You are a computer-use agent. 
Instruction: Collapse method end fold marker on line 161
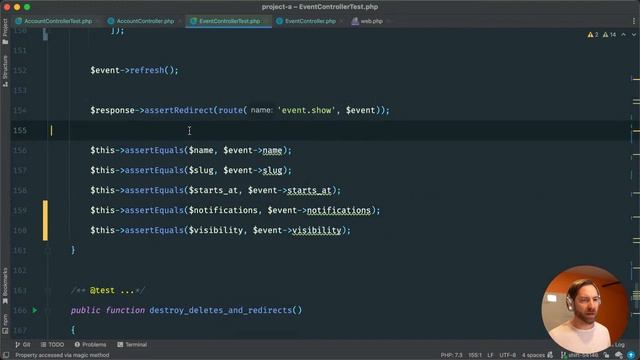pyautogui.click(x=47, y=250)
